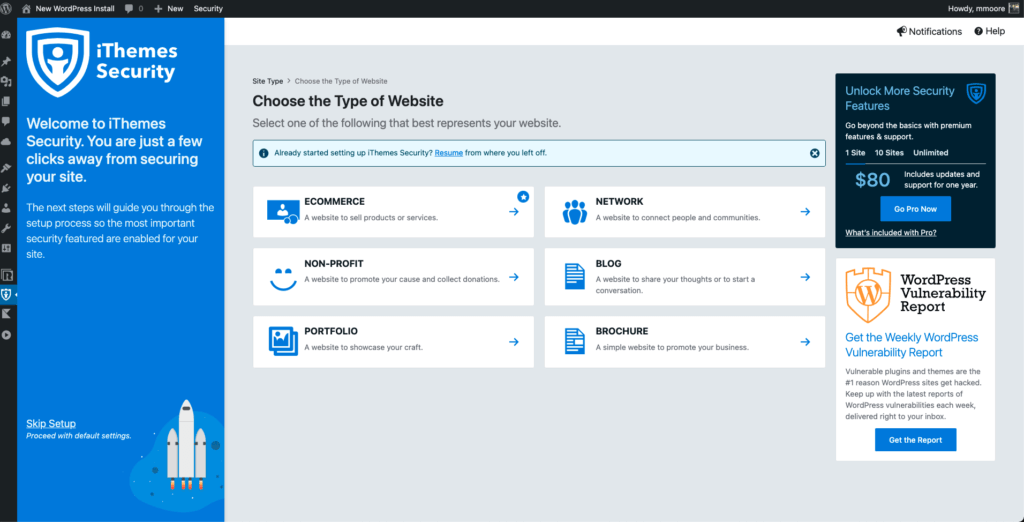
Task: Click the shield icon in Unlock More Security panel
Action: (976, 93)
